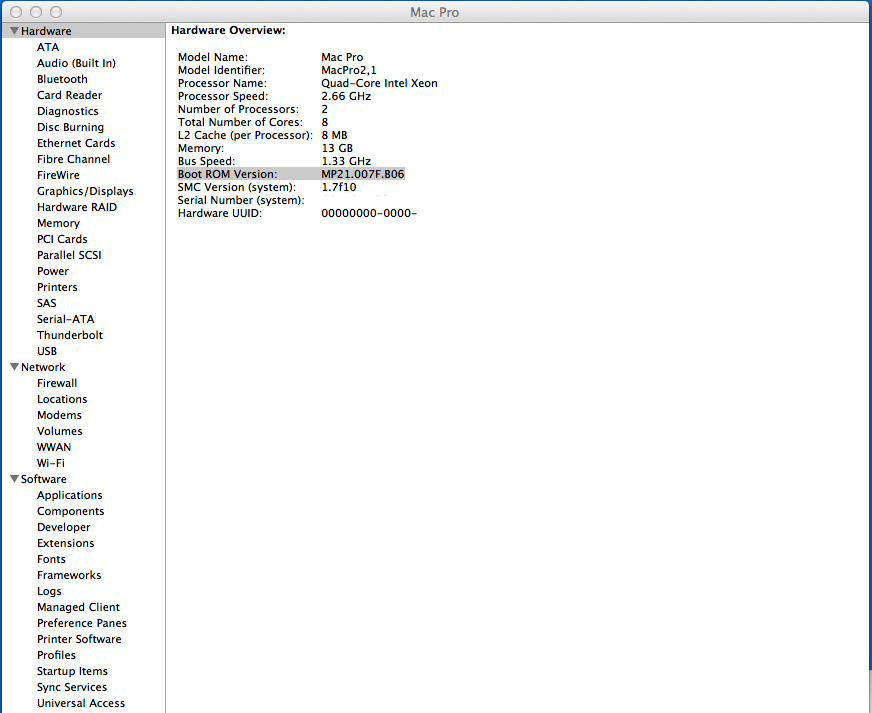Select the Boot ROM Version row
This screenshot has height=713, width=872.
291,174
